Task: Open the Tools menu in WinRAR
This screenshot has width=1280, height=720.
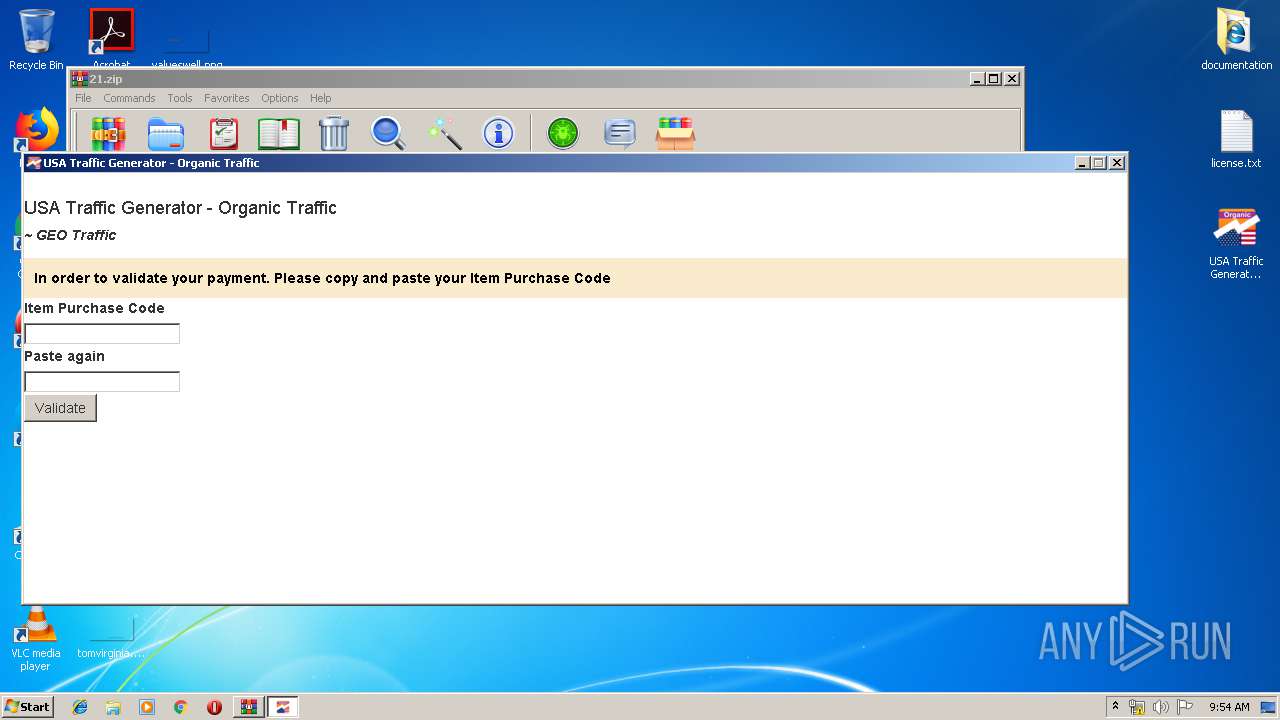Action: (x=180, y=98)
